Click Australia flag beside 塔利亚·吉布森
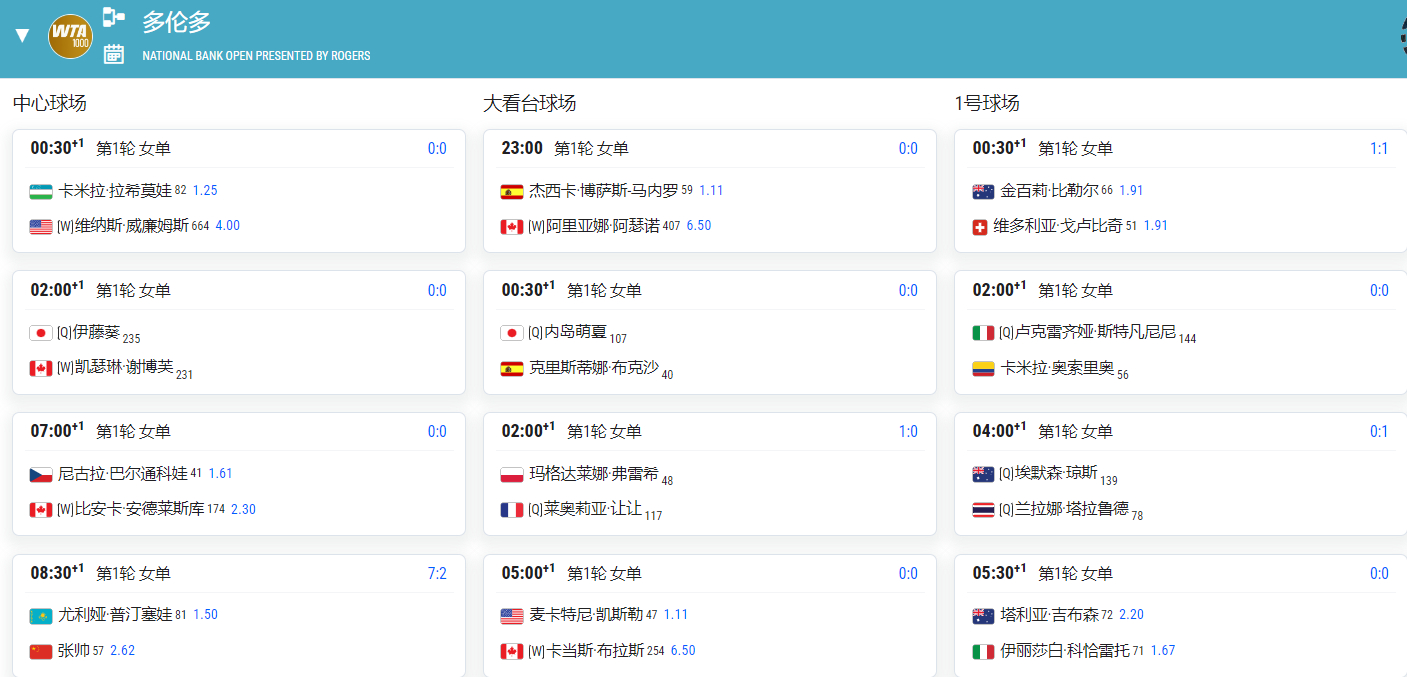 point(983,616)
